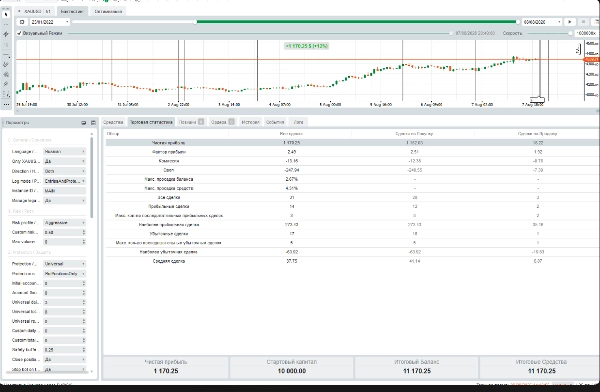Click the Итоговые Средства summary box

(x=541, y=367)
